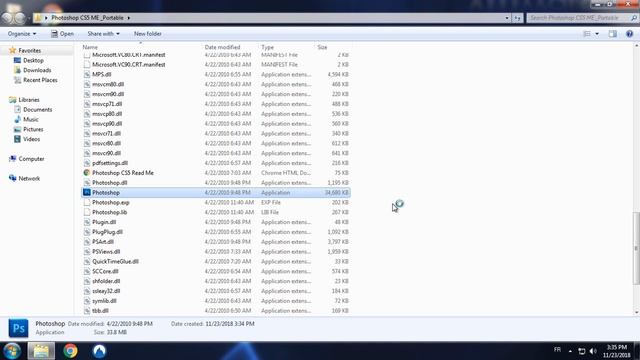640x360 pixels.
Task: Select the Photoshop.lib file icon
Action: point(87,212)
